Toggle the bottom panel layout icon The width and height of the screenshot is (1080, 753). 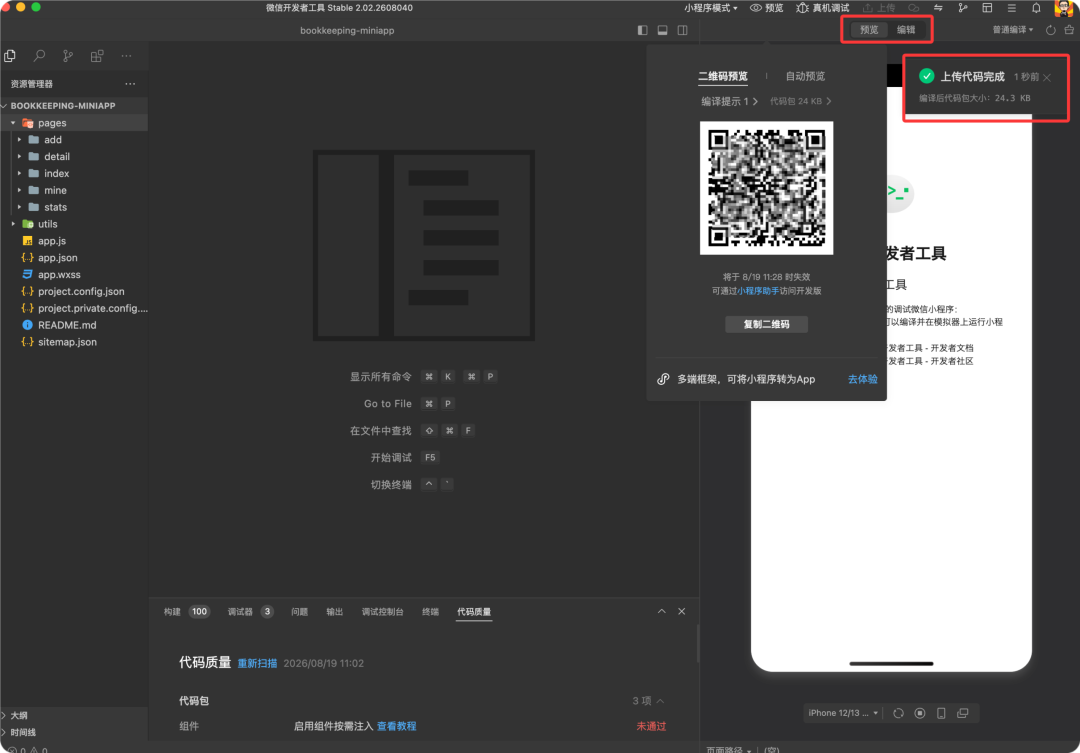click(662, 30)
